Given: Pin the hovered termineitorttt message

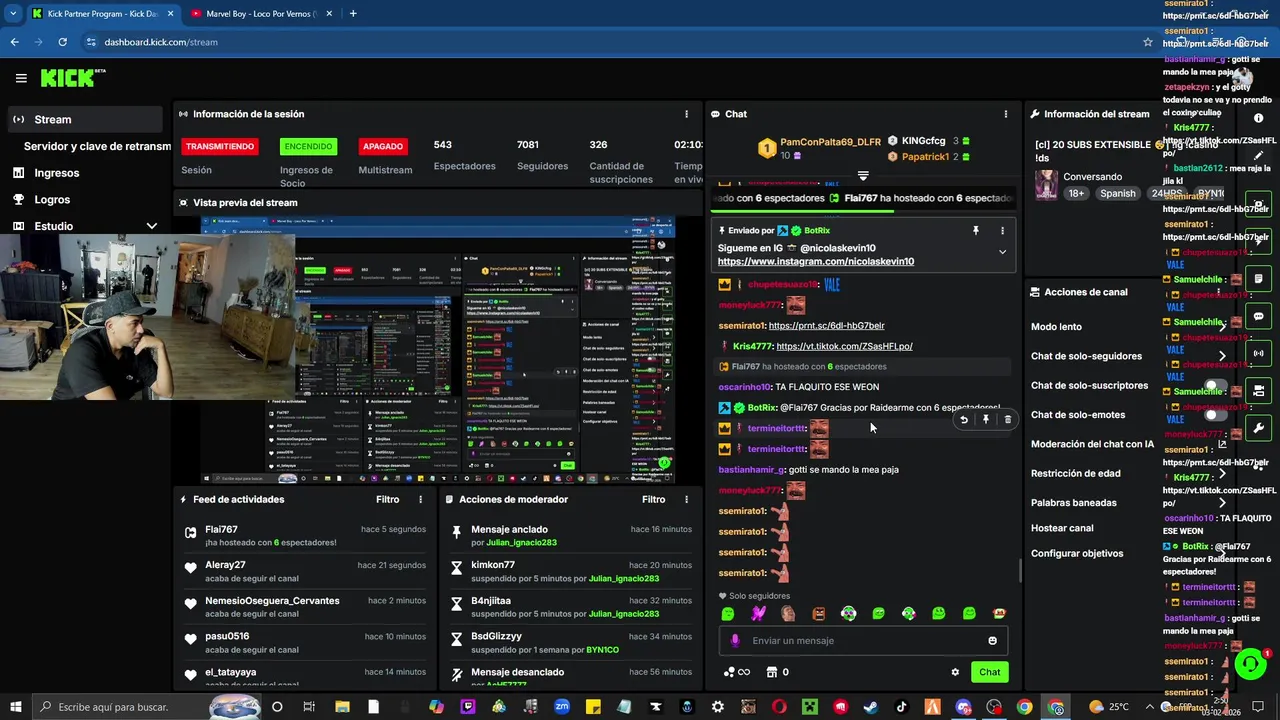Looking at the screenshot, I should (986, 420).
